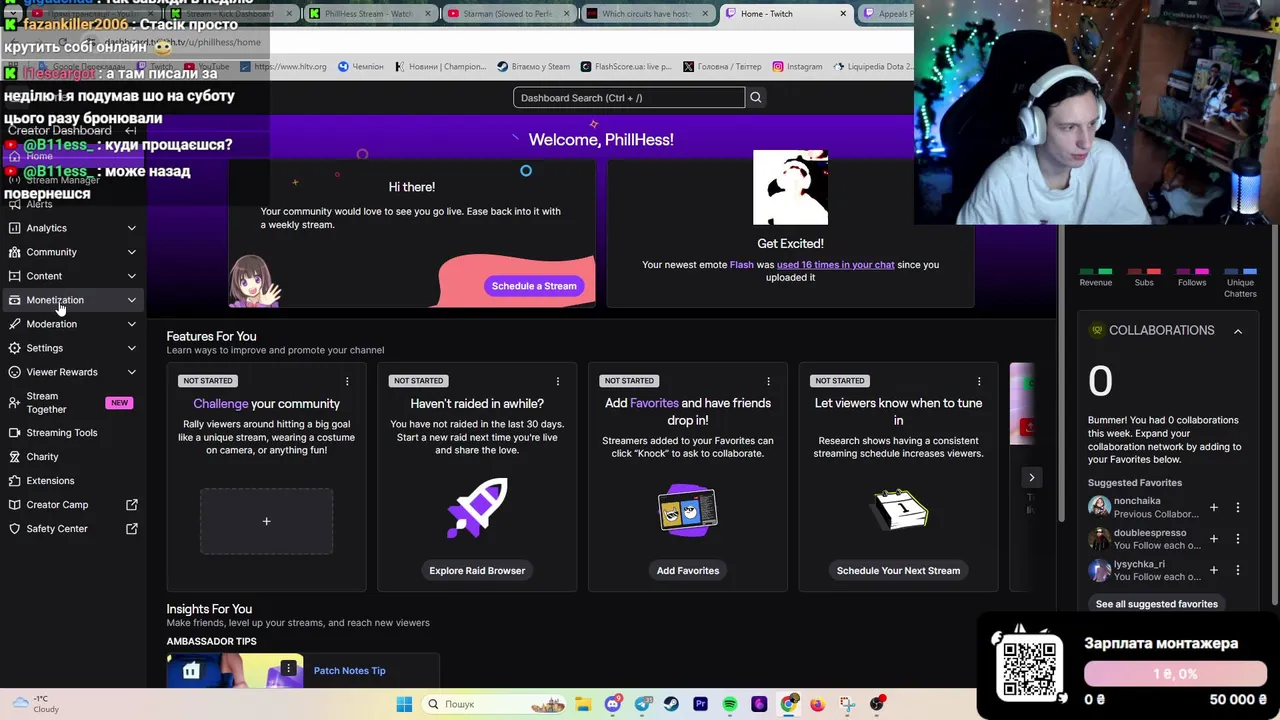Click See all suggested favorites button
The width and height of the screenshot is (1280, 720).
tap(1156, 604)
